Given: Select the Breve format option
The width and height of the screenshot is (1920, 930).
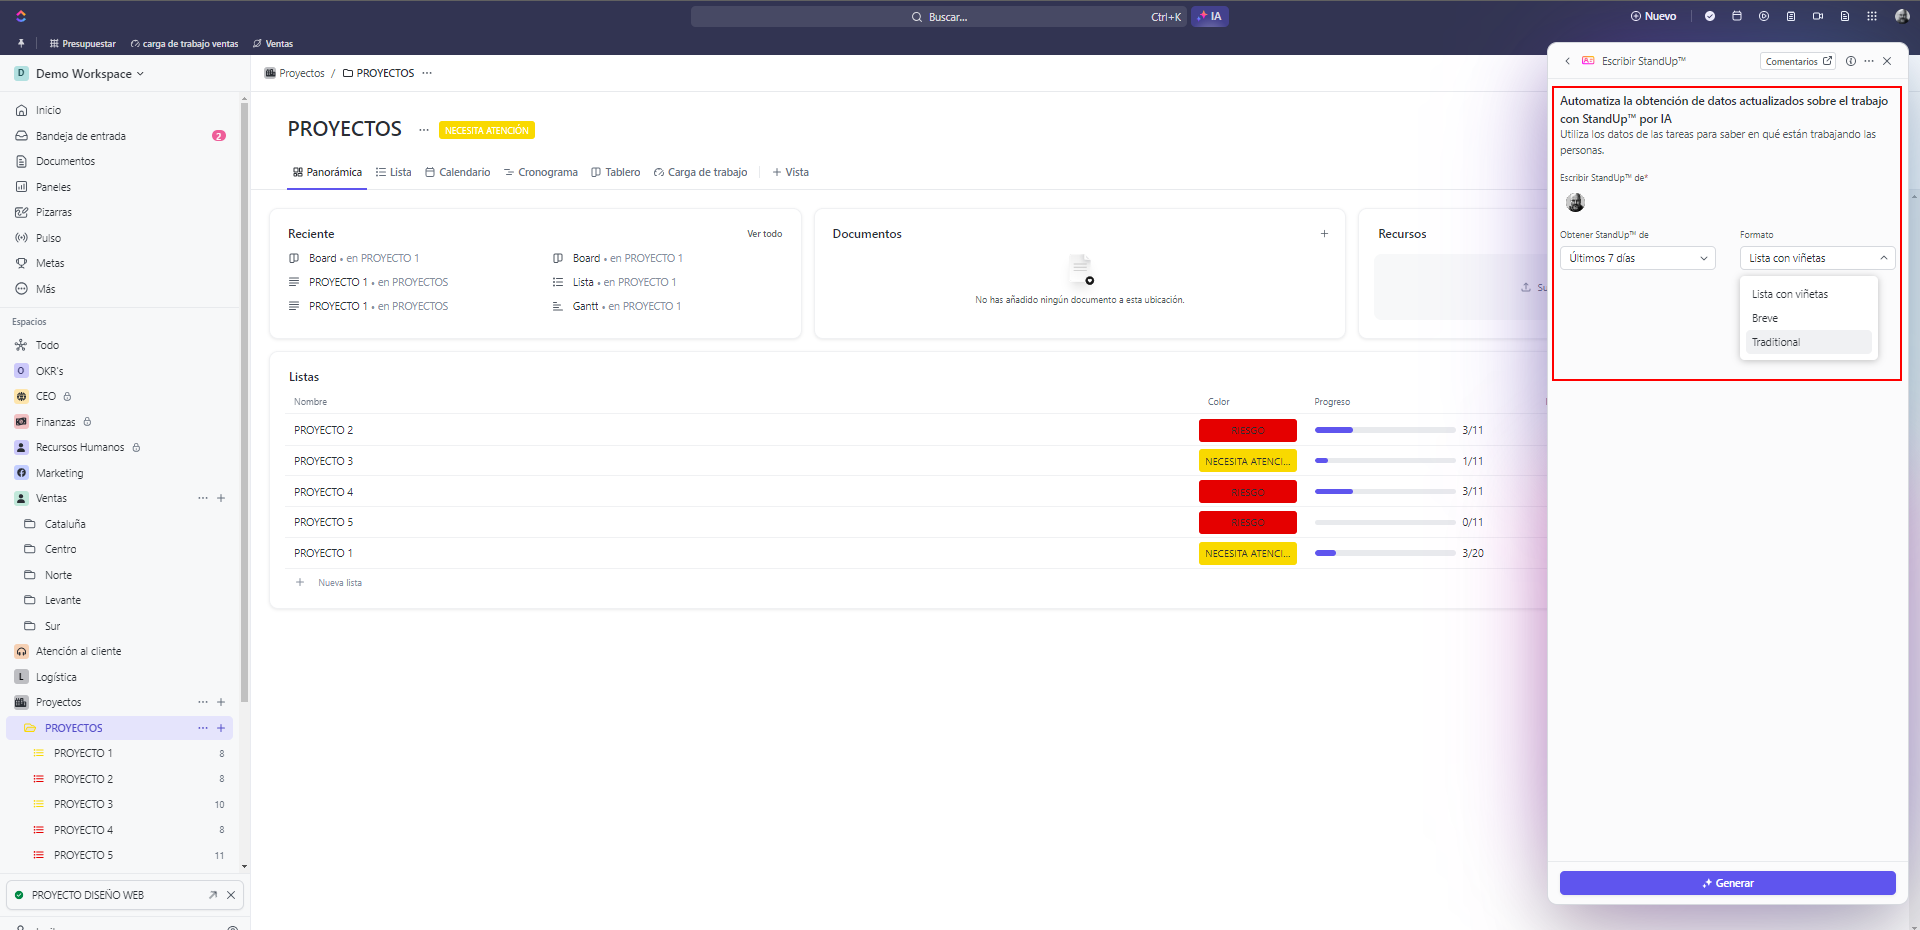Looking at the screenshot, I should pyautogui.click(x=1765, y=318).
